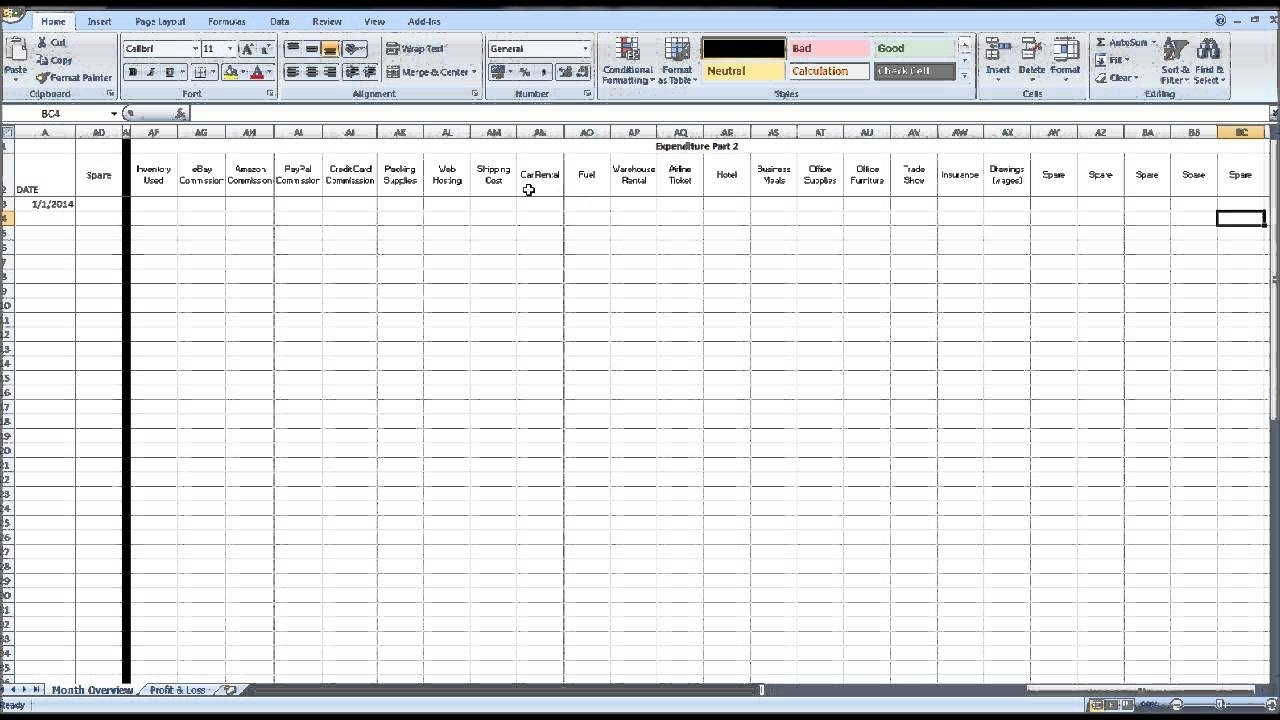
Task: Apply the Percent Style number format
Action: 523,72
